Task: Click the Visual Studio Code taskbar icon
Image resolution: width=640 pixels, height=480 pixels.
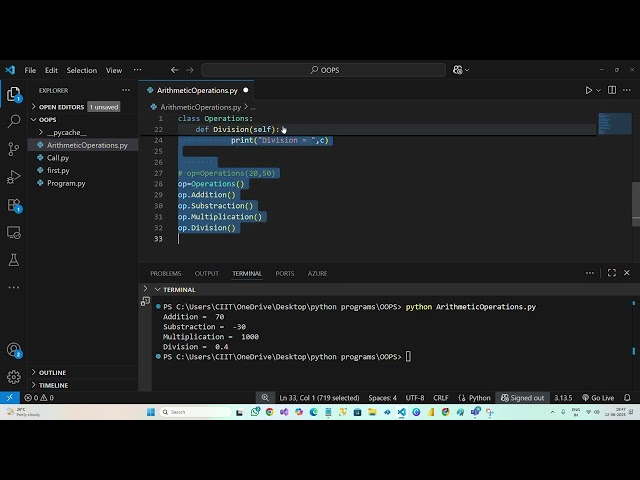Action: click(402, 412)
